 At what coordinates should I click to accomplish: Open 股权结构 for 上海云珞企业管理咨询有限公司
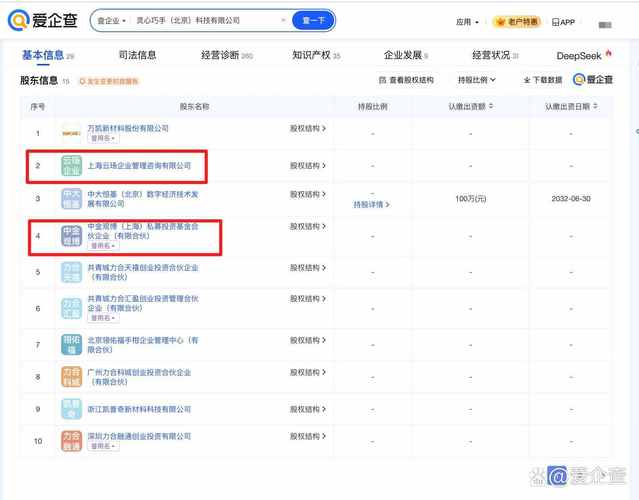click(308, 165)
